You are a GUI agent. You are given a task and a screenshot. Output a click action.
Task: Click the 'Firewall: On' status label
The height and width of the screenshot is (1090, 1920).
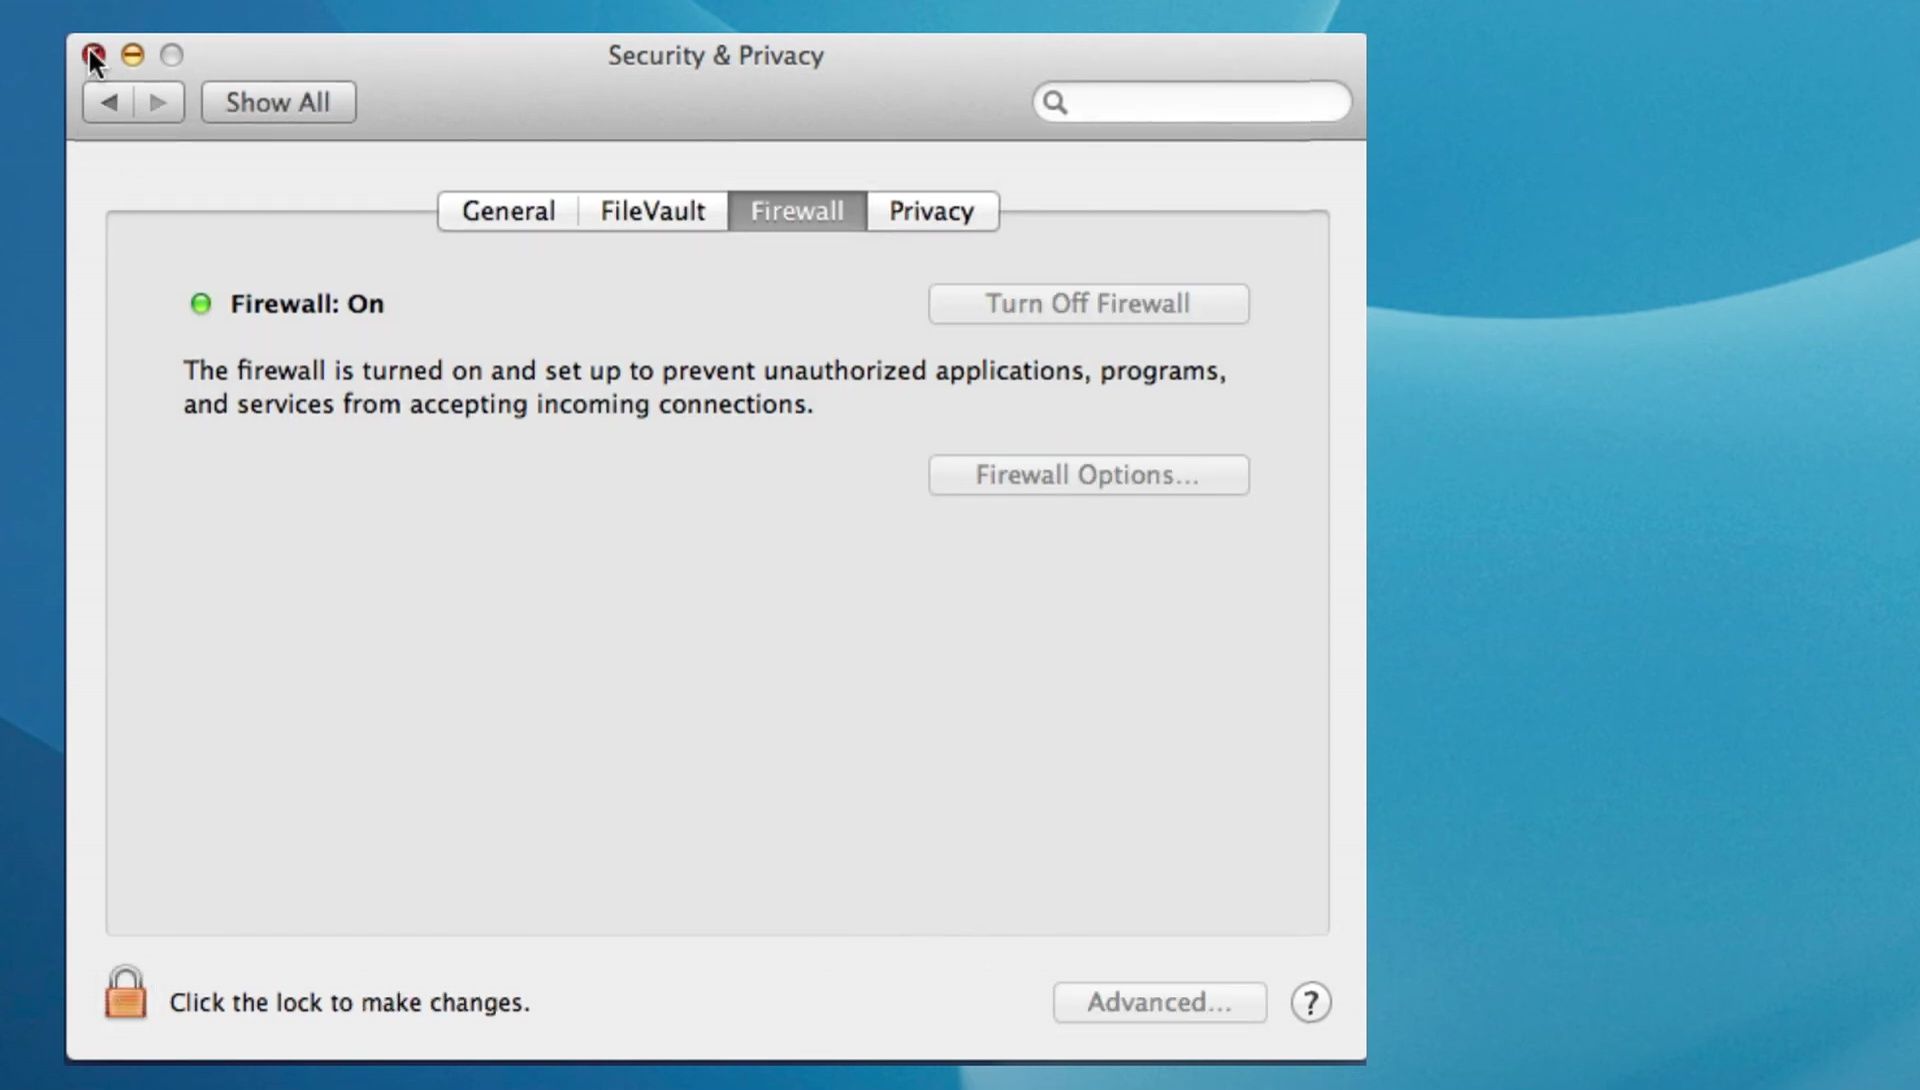(307, 304)
